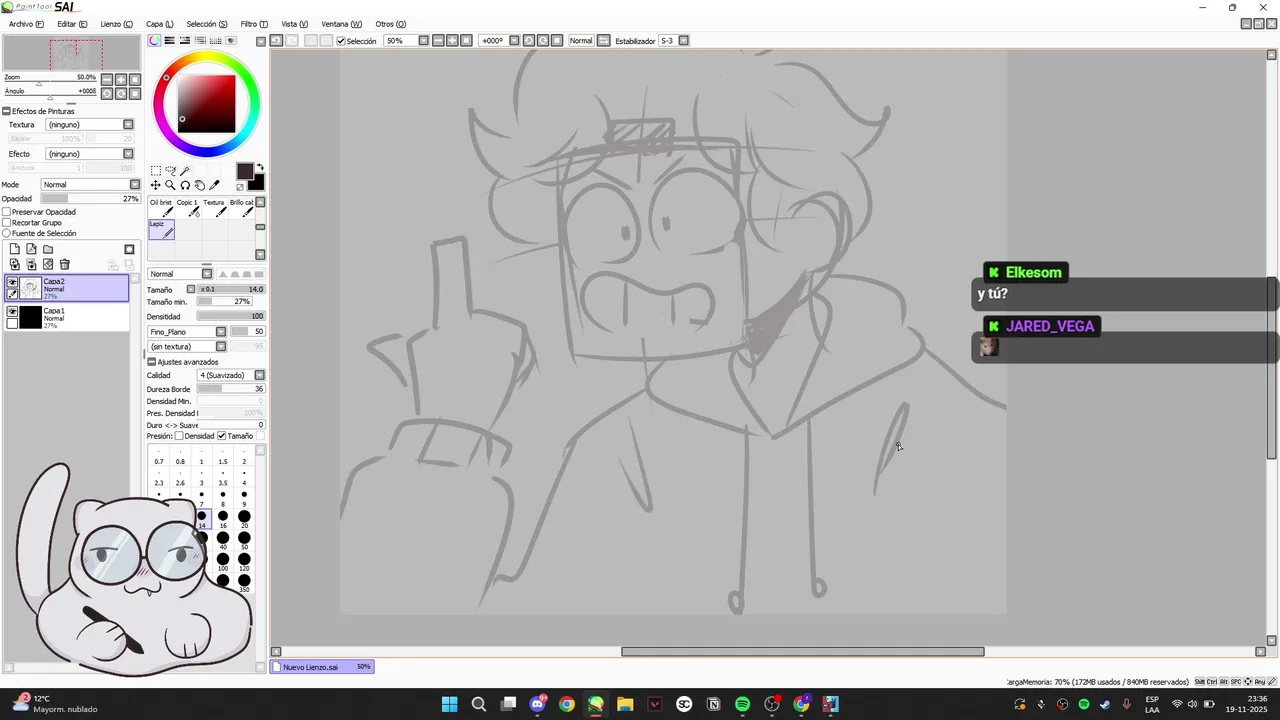The height and width of the screenshot is (720, 1280).
Task: Choose the Brillo cal brush
Action: pyautogui.click(x=242, y=207)
